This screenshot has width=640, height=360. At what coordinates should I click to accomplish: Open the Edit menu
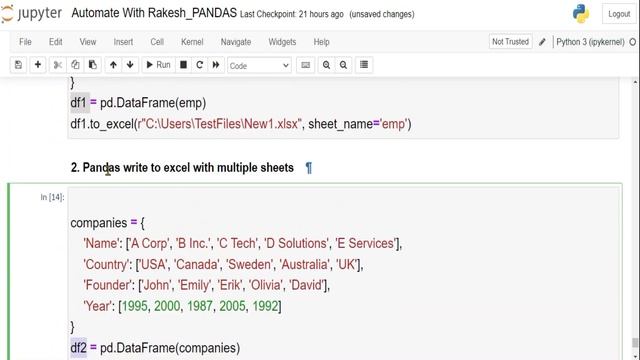(56, 42)
